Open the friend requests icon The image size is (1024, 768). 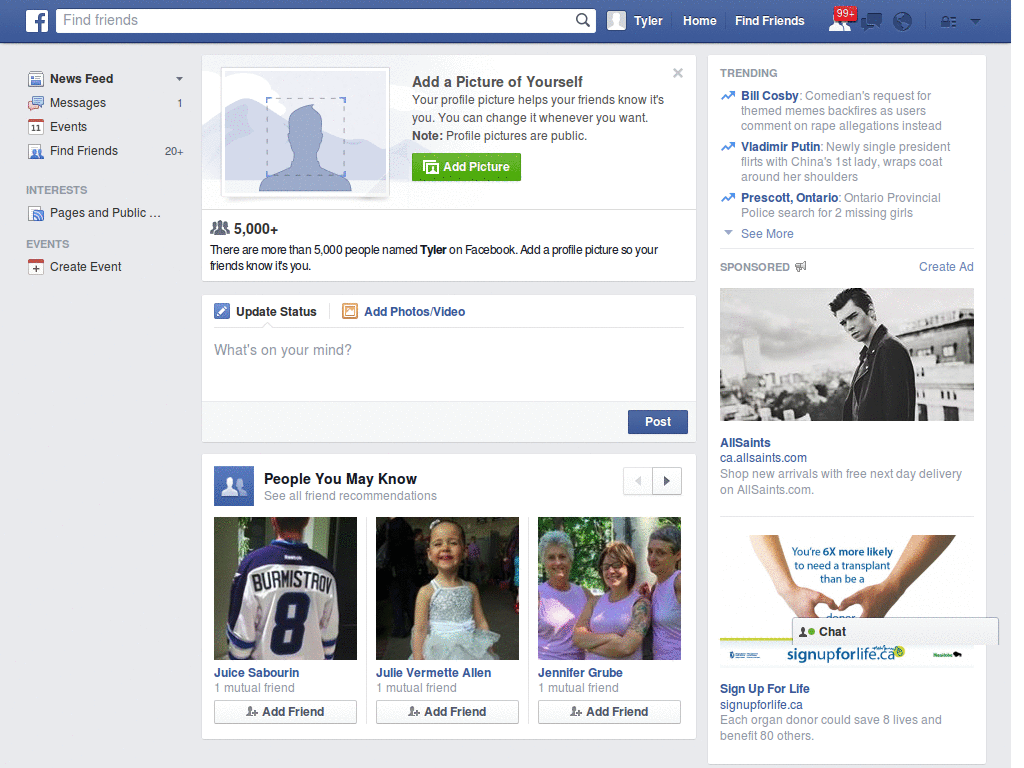point(838,20)
